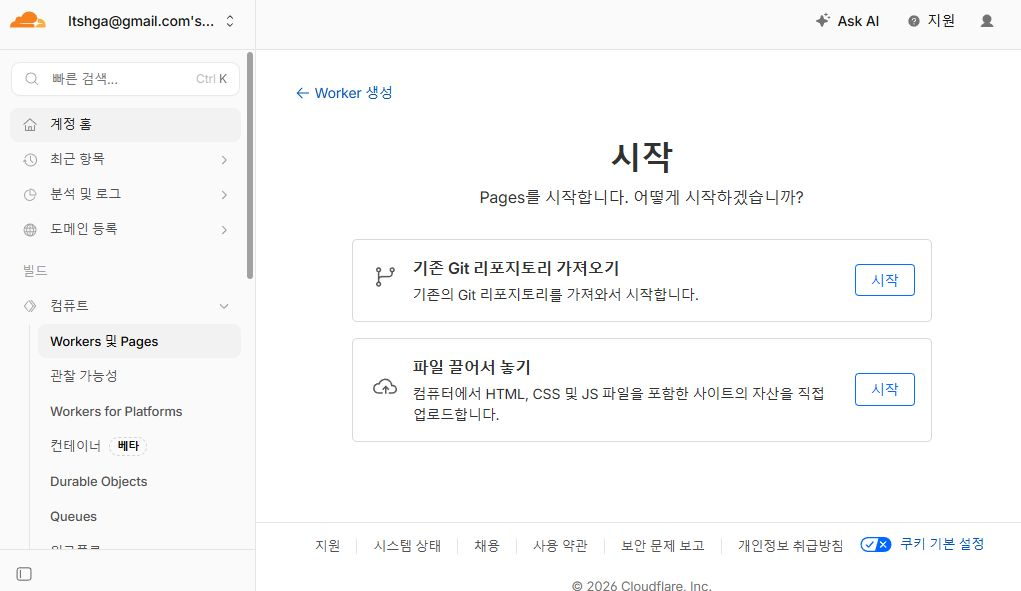
Task: Open 컨테이너 sidebar item
Action: tap(76, 446)
